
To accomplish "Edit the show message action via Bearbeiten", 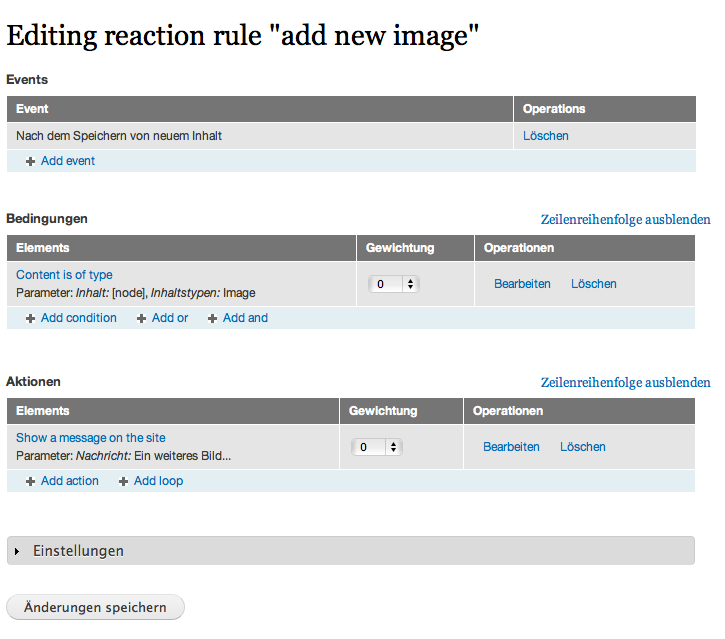I will (x=511, y=447).
